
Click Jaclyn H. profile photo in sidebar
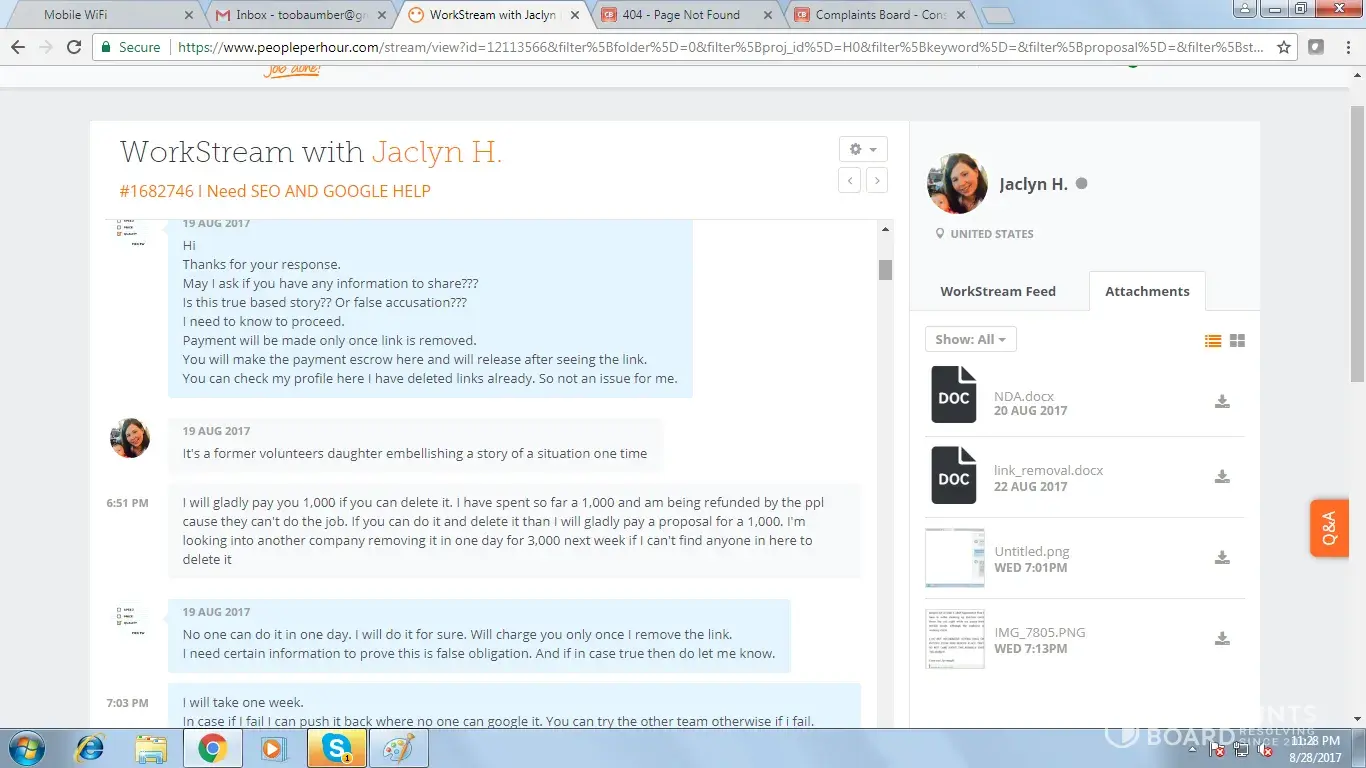pyautogui.click(x=957, y=184)
